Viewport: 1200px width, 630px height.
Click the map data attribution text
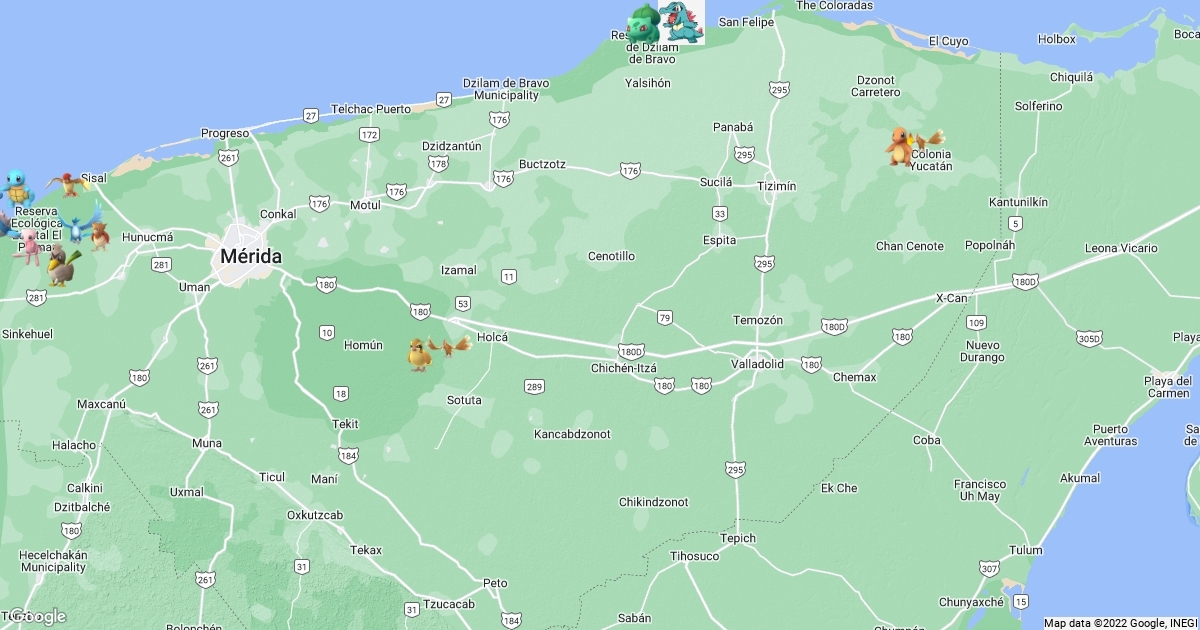click(1119, 622)
